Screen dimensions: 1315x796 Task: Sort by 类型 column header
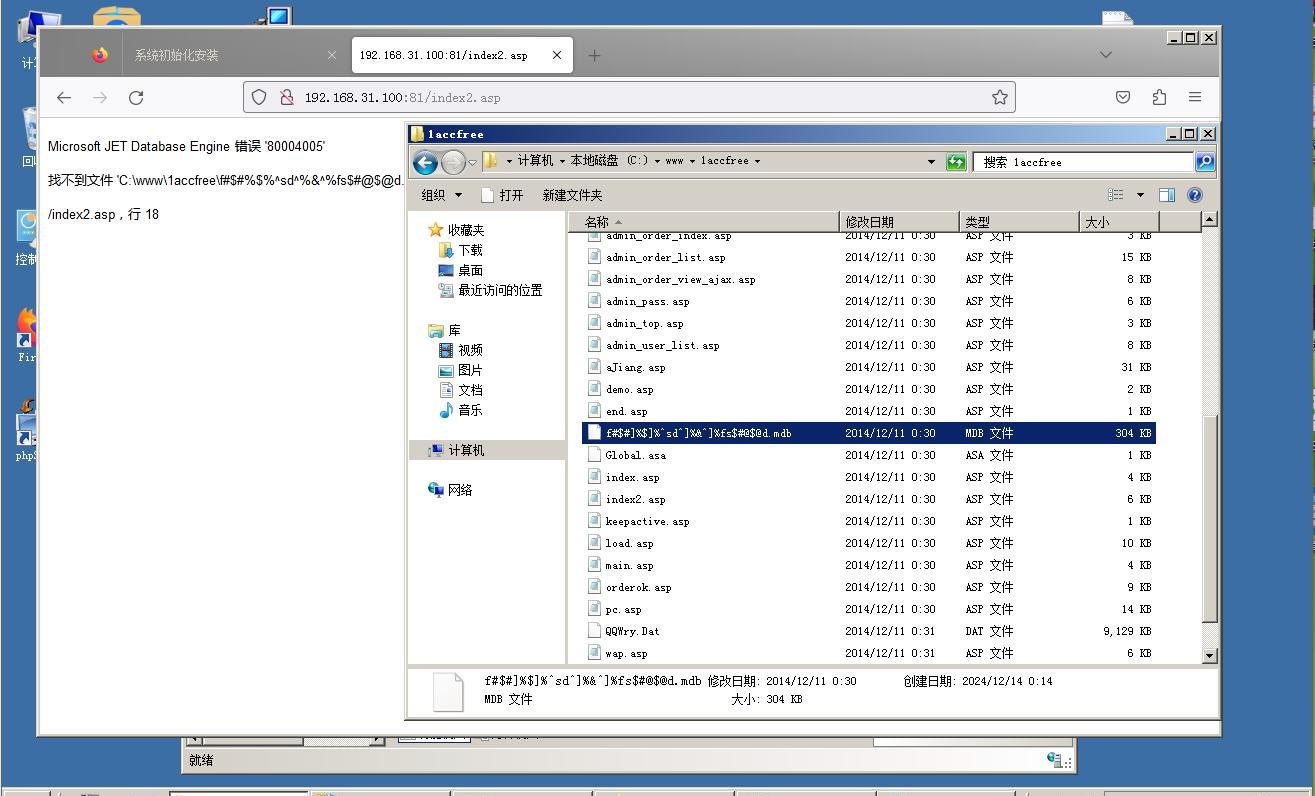pos(1019,222)
